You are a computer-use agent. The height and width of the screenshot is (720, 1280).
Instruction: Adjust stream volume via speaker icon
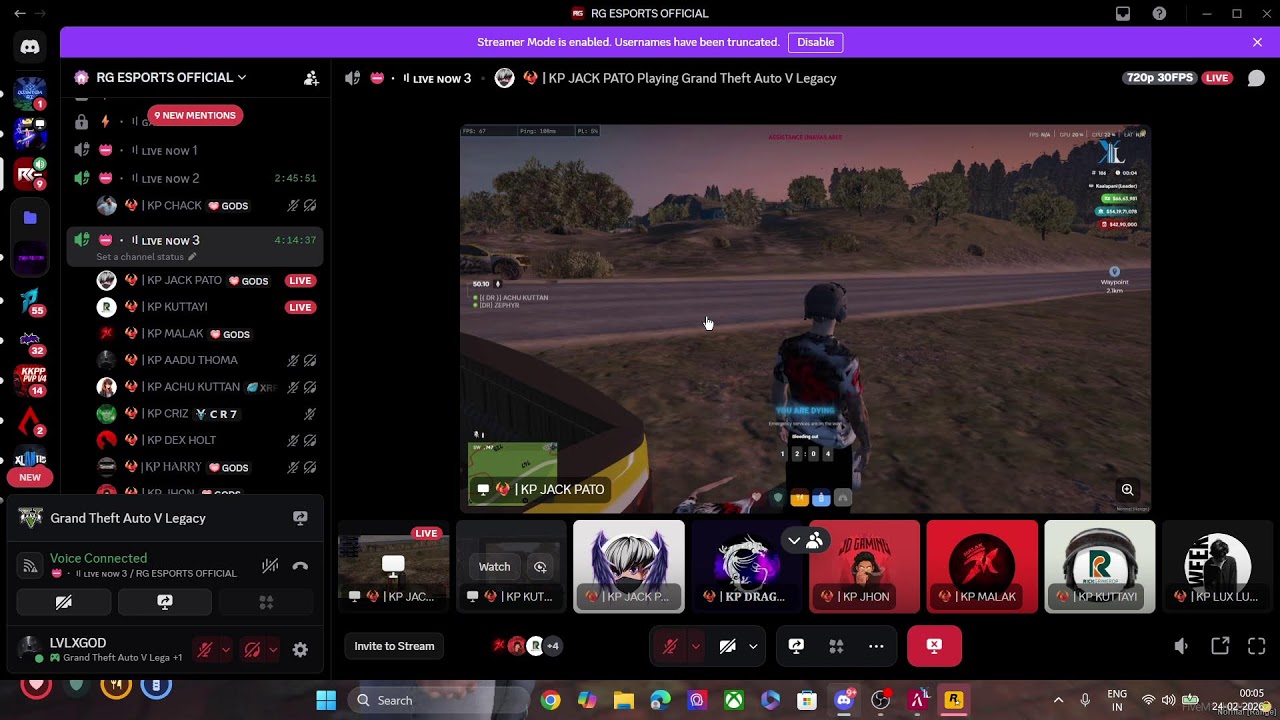coord(1181,646)
